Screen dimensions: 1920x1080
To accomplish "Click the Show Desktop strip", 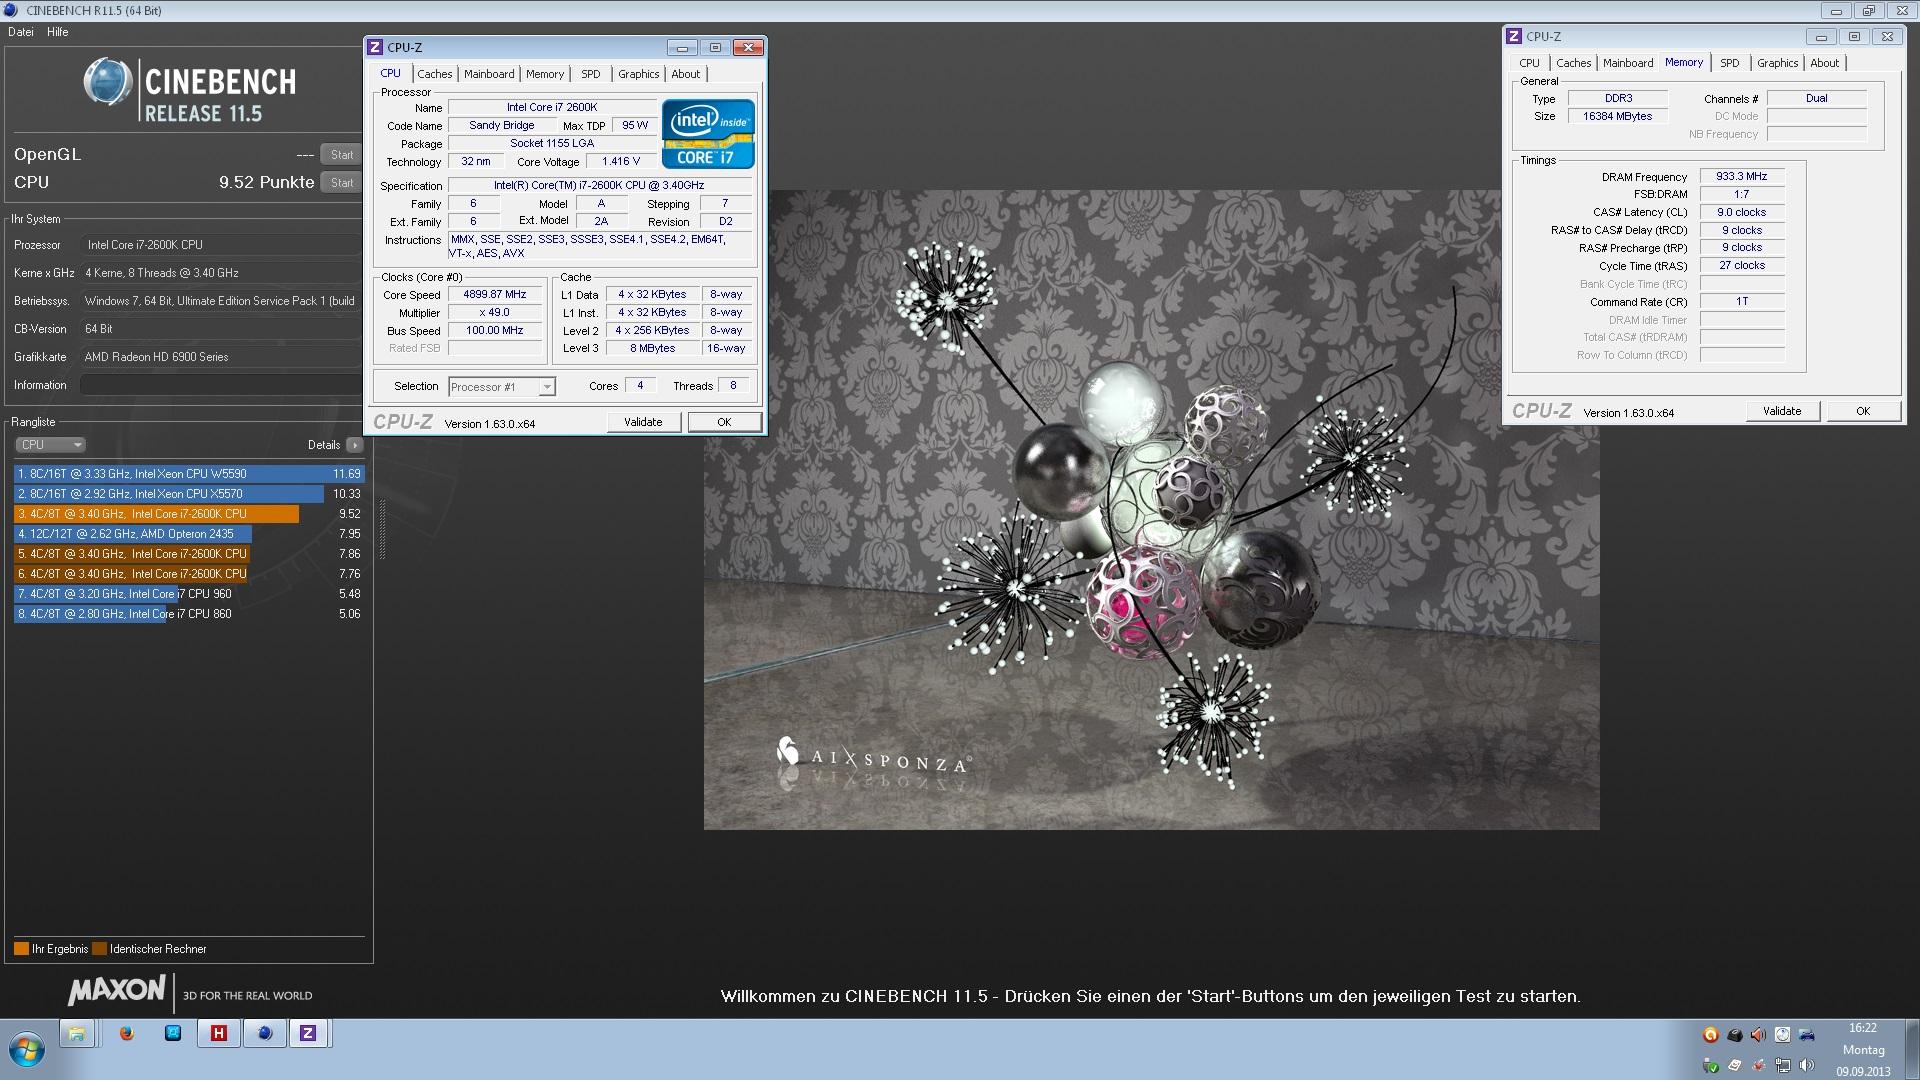I will point(1912,1050).
